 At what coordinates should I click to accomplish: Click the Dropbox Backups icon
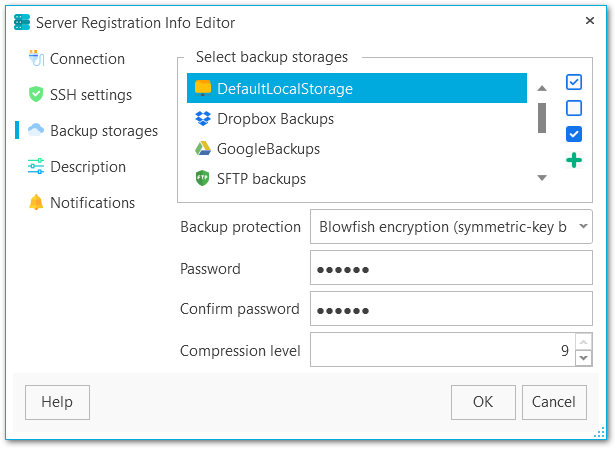click(202, 119)
